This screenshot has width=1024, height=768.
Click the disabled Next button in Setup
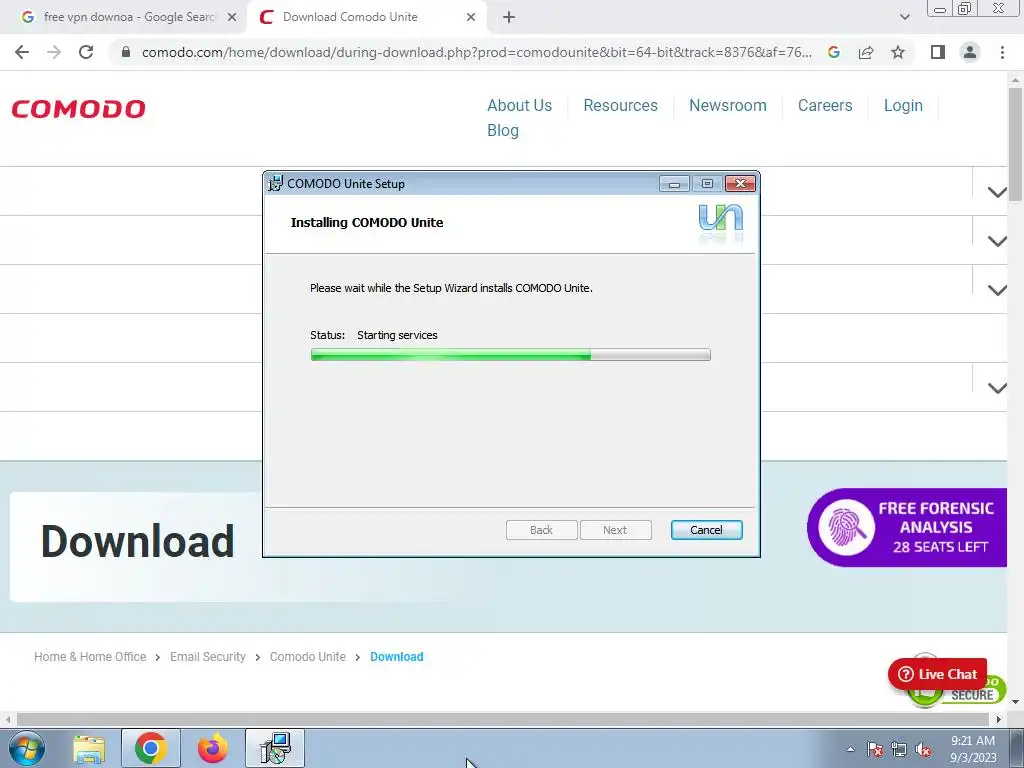tap(615, 530)
